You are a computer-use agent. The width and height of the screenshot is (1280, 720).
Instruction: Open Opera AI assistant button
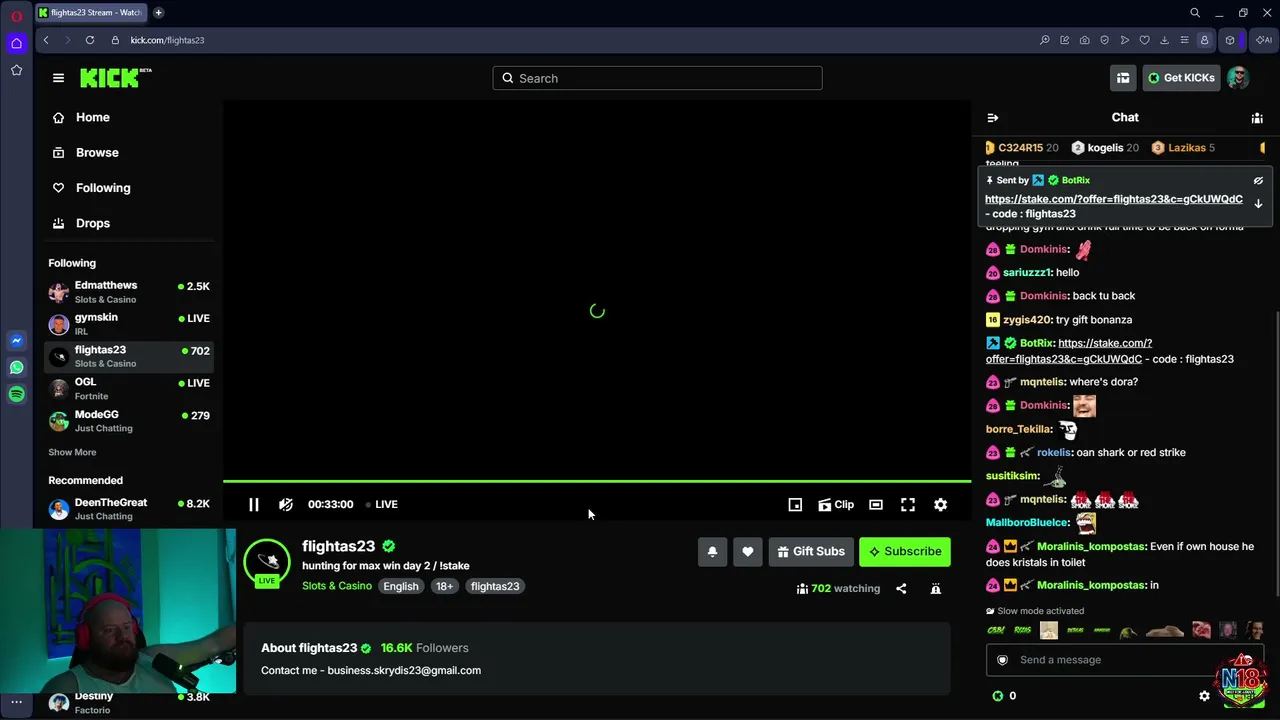click(x=1264, y=40)
